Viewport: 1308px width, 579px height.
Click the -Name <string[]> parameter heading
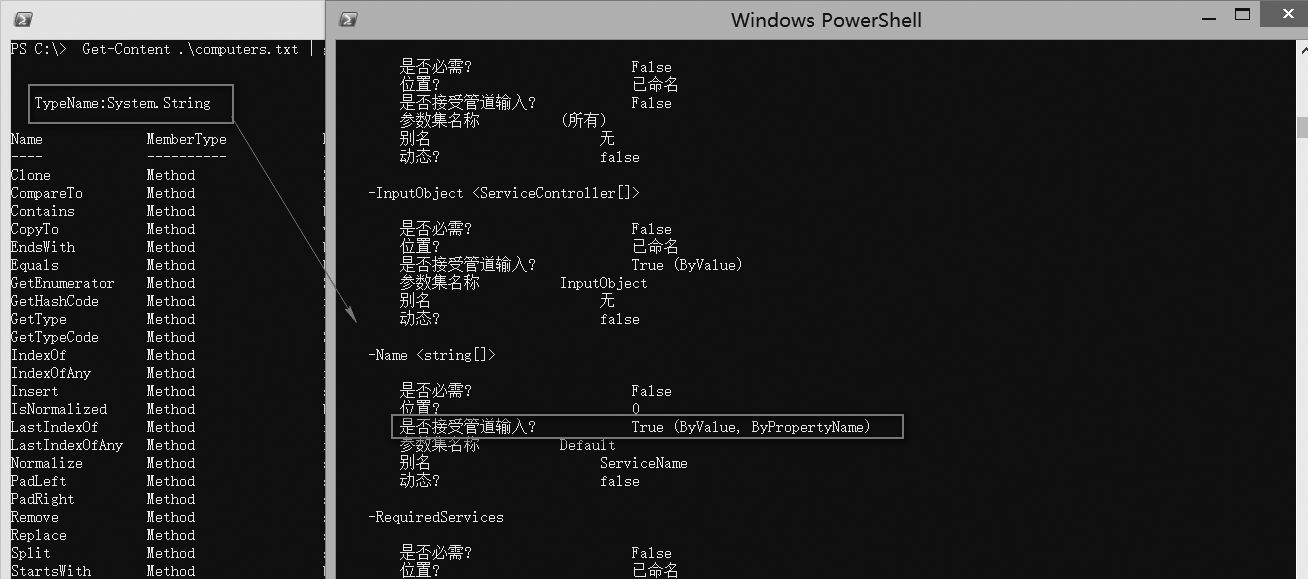point(431,355)
